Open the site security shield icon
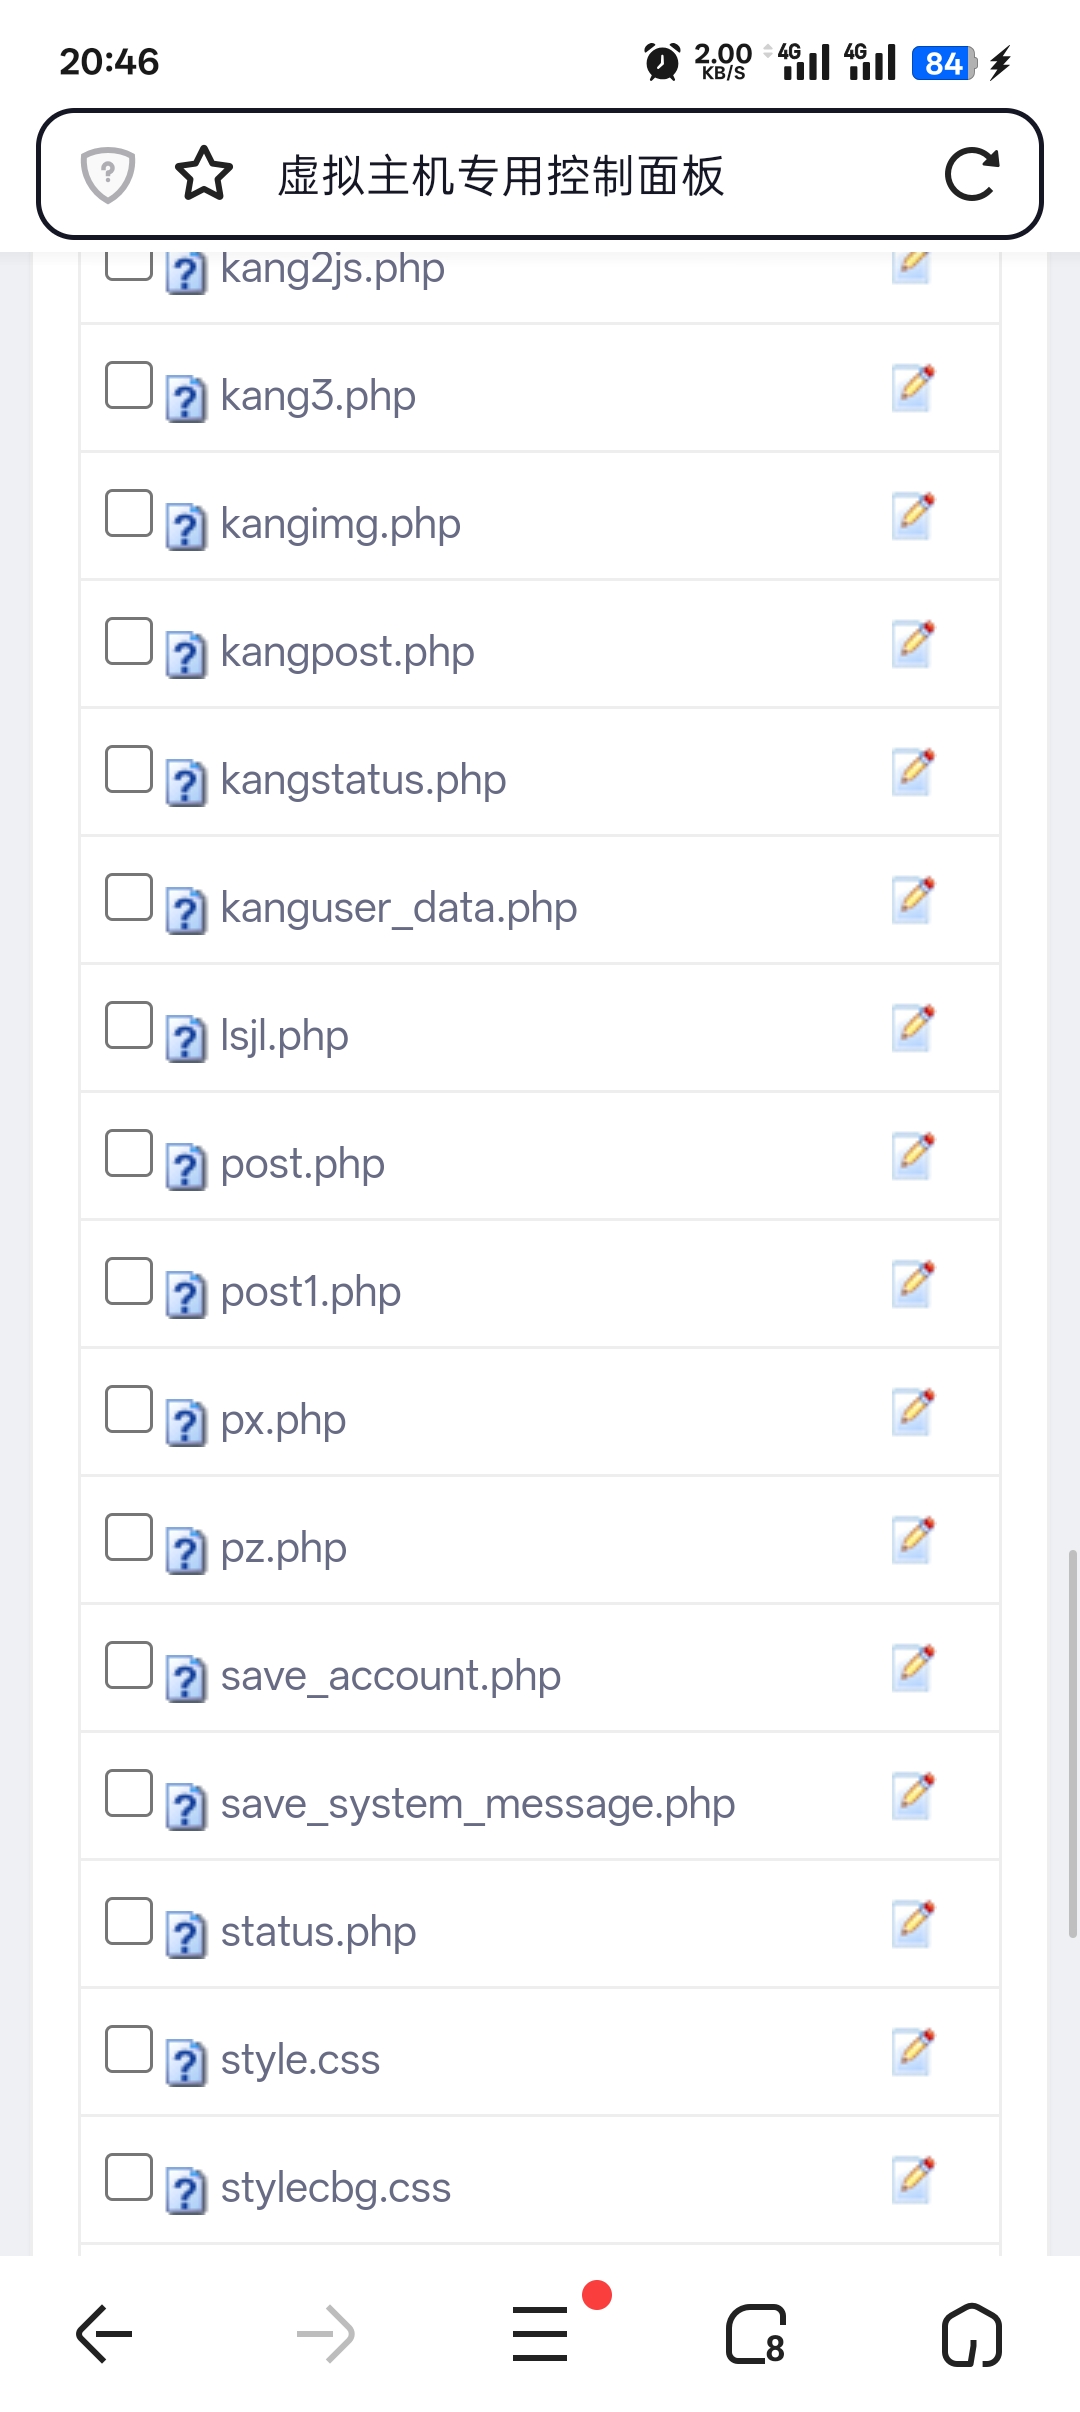The width and height of the screenshot is (1080, 2412). tap(108, 175)
